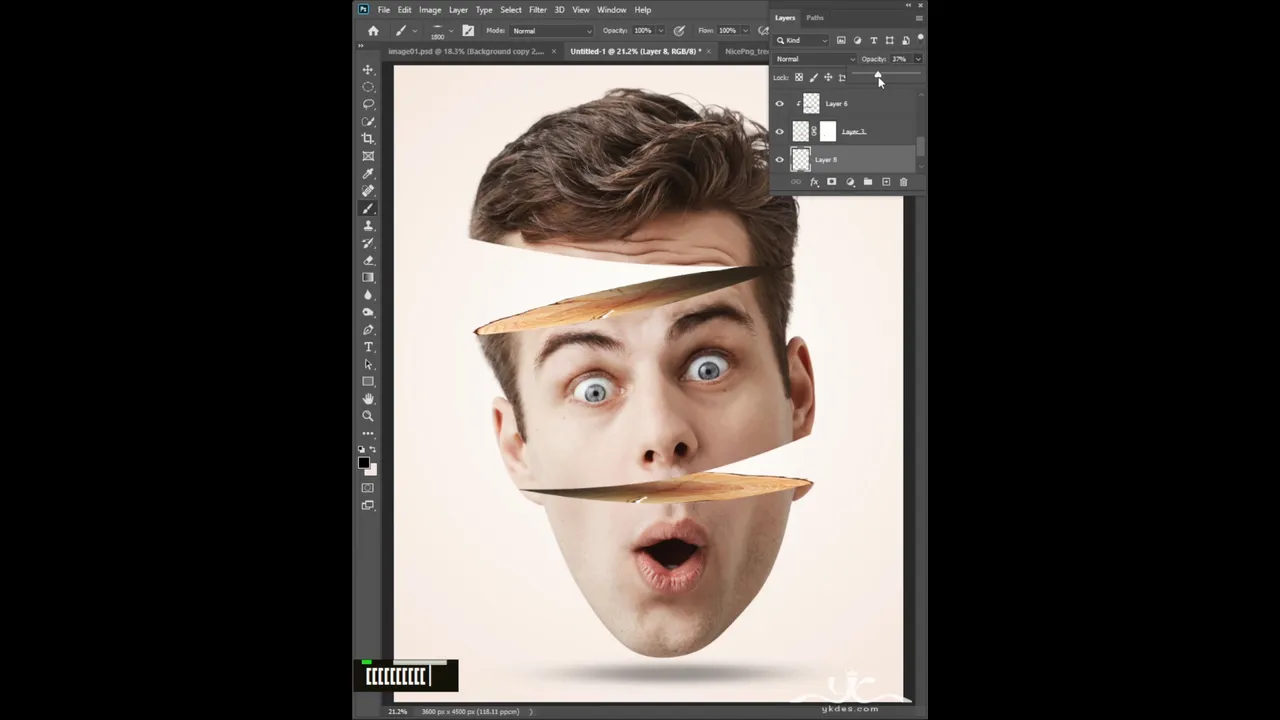This screenshot has height=720, width=1280.
Task: Click the Home button in options bar
Action: (373, 31)
